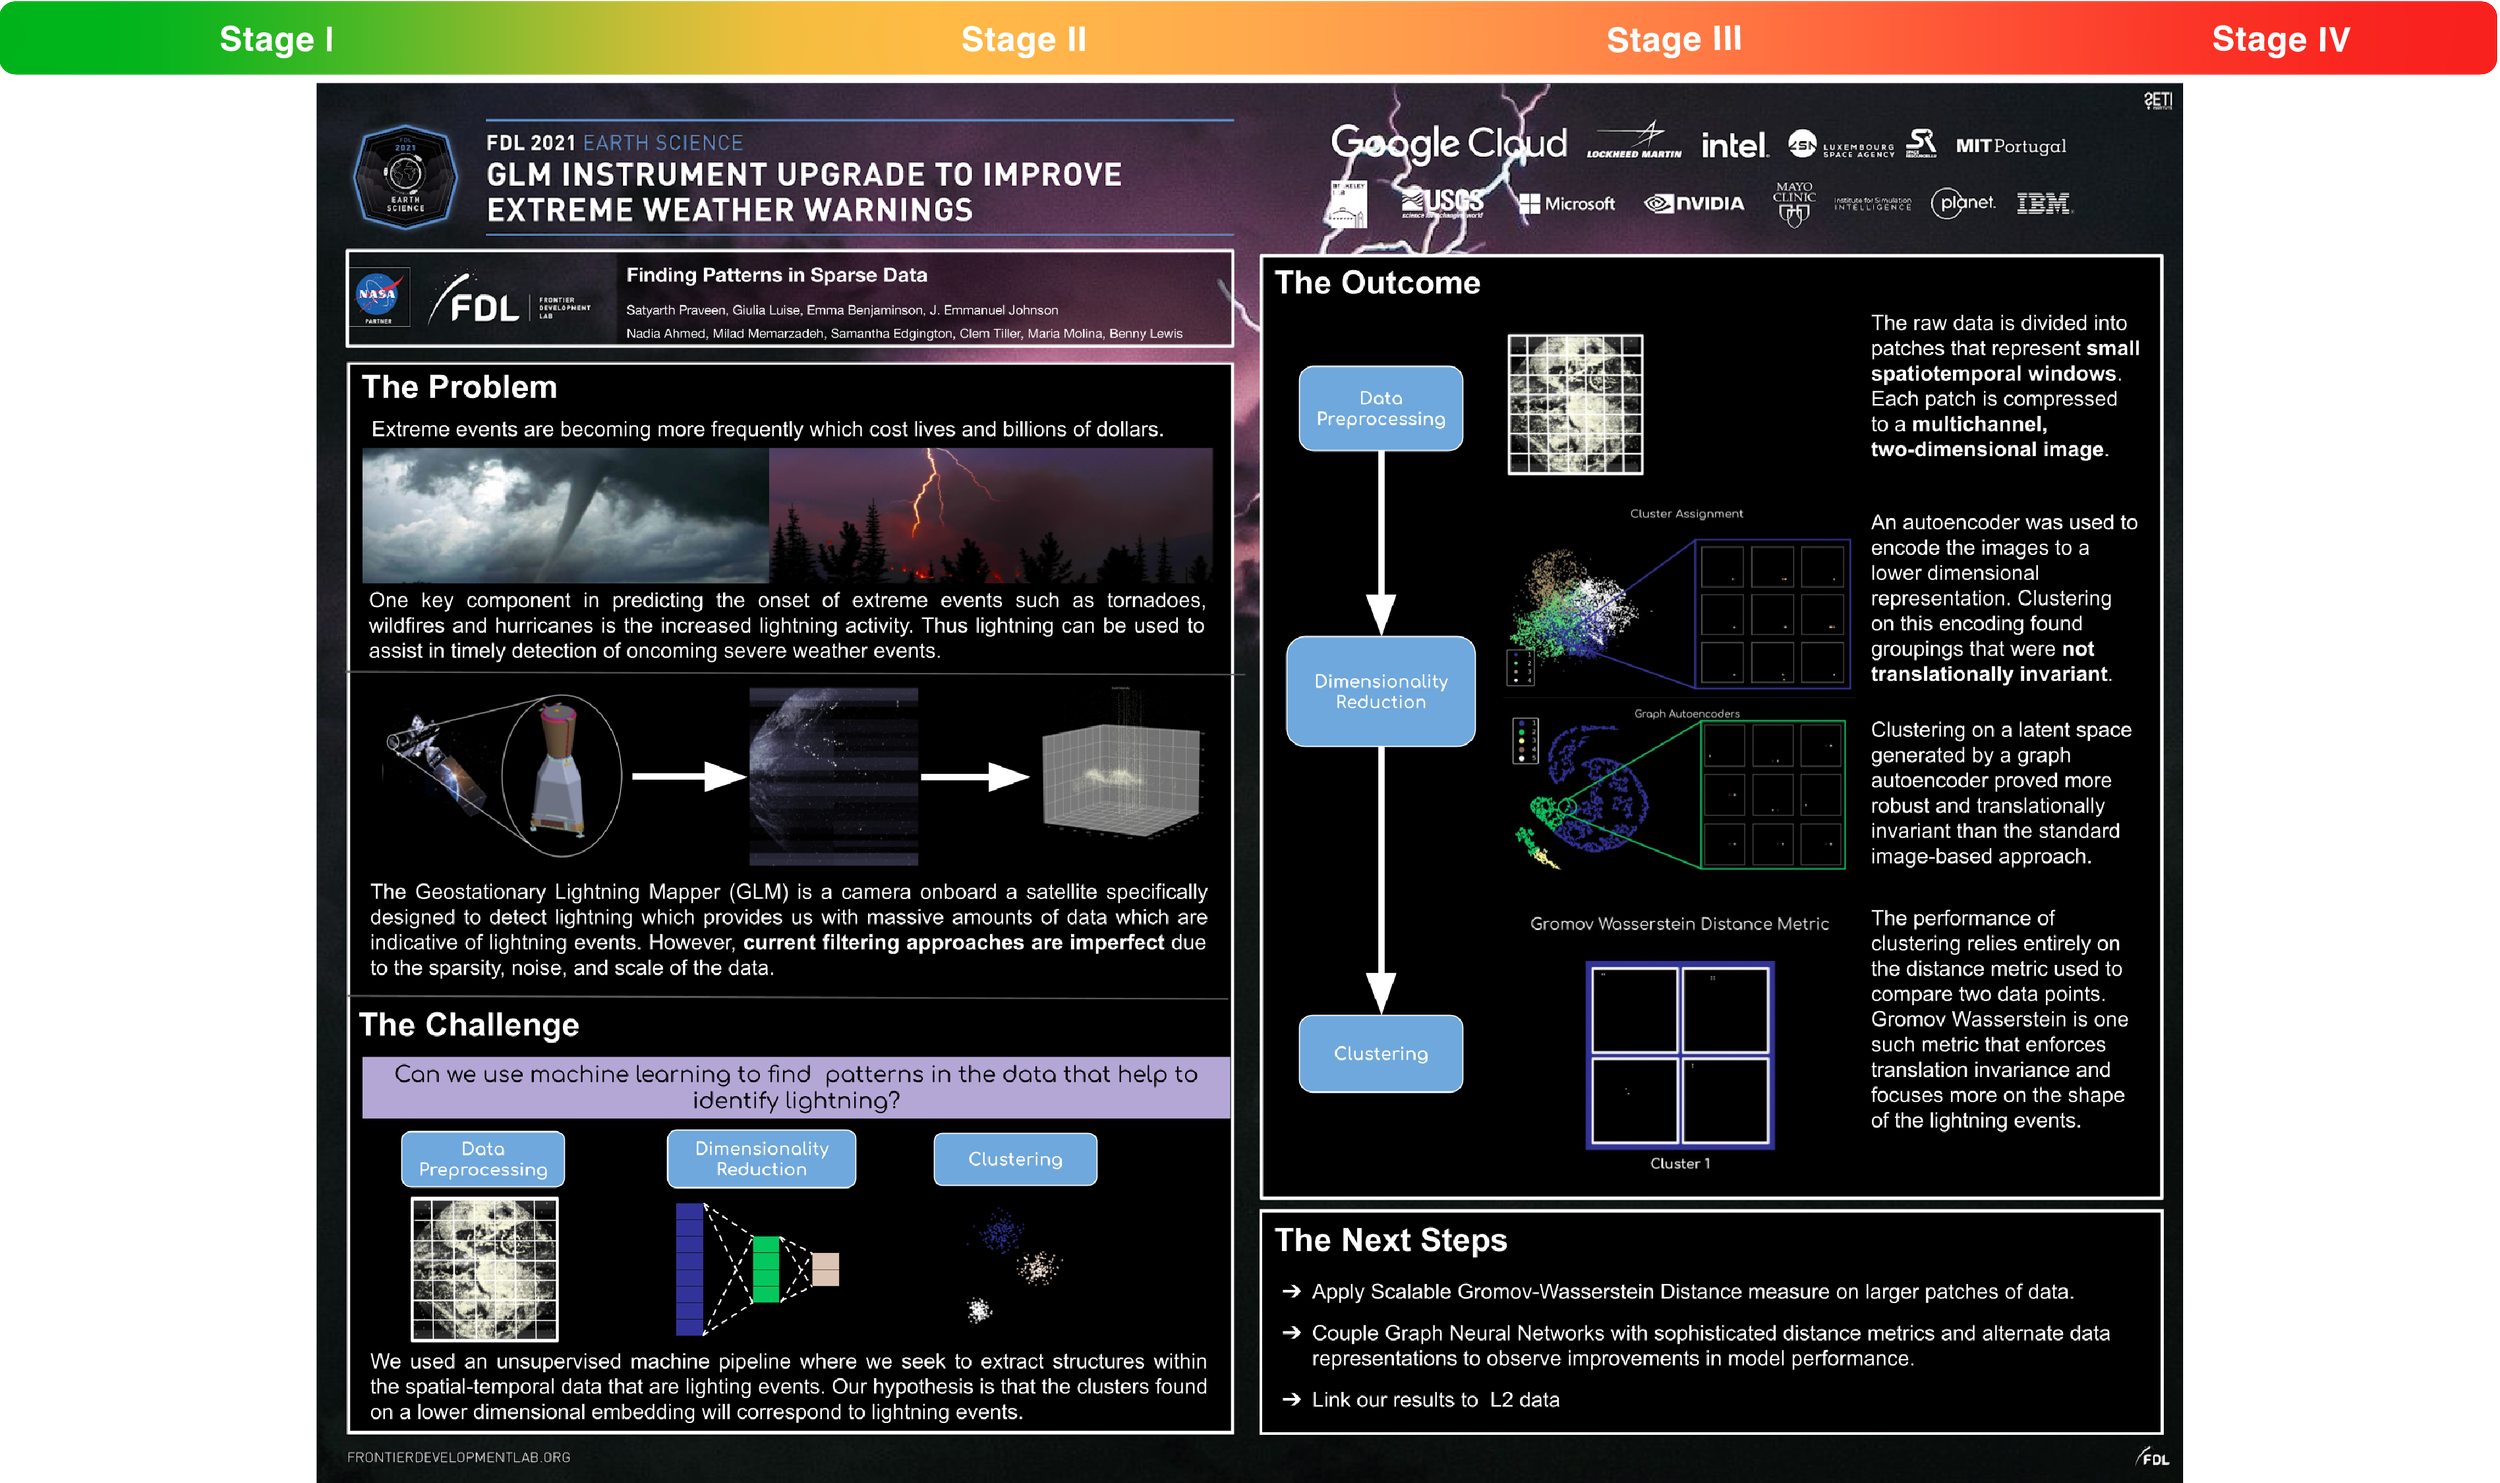2500x1483 pixels.
Task: Click the Intel logo
Action: (x=1734, y=146)
